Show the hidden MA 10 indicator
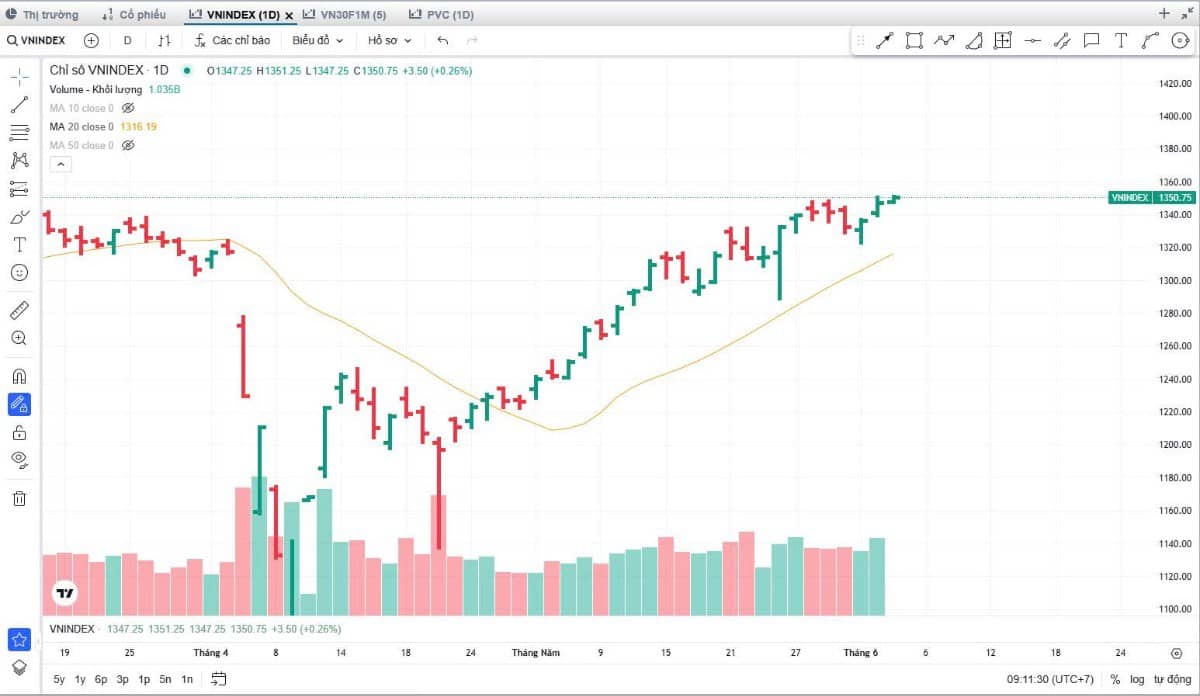 (x=128, y=108)
